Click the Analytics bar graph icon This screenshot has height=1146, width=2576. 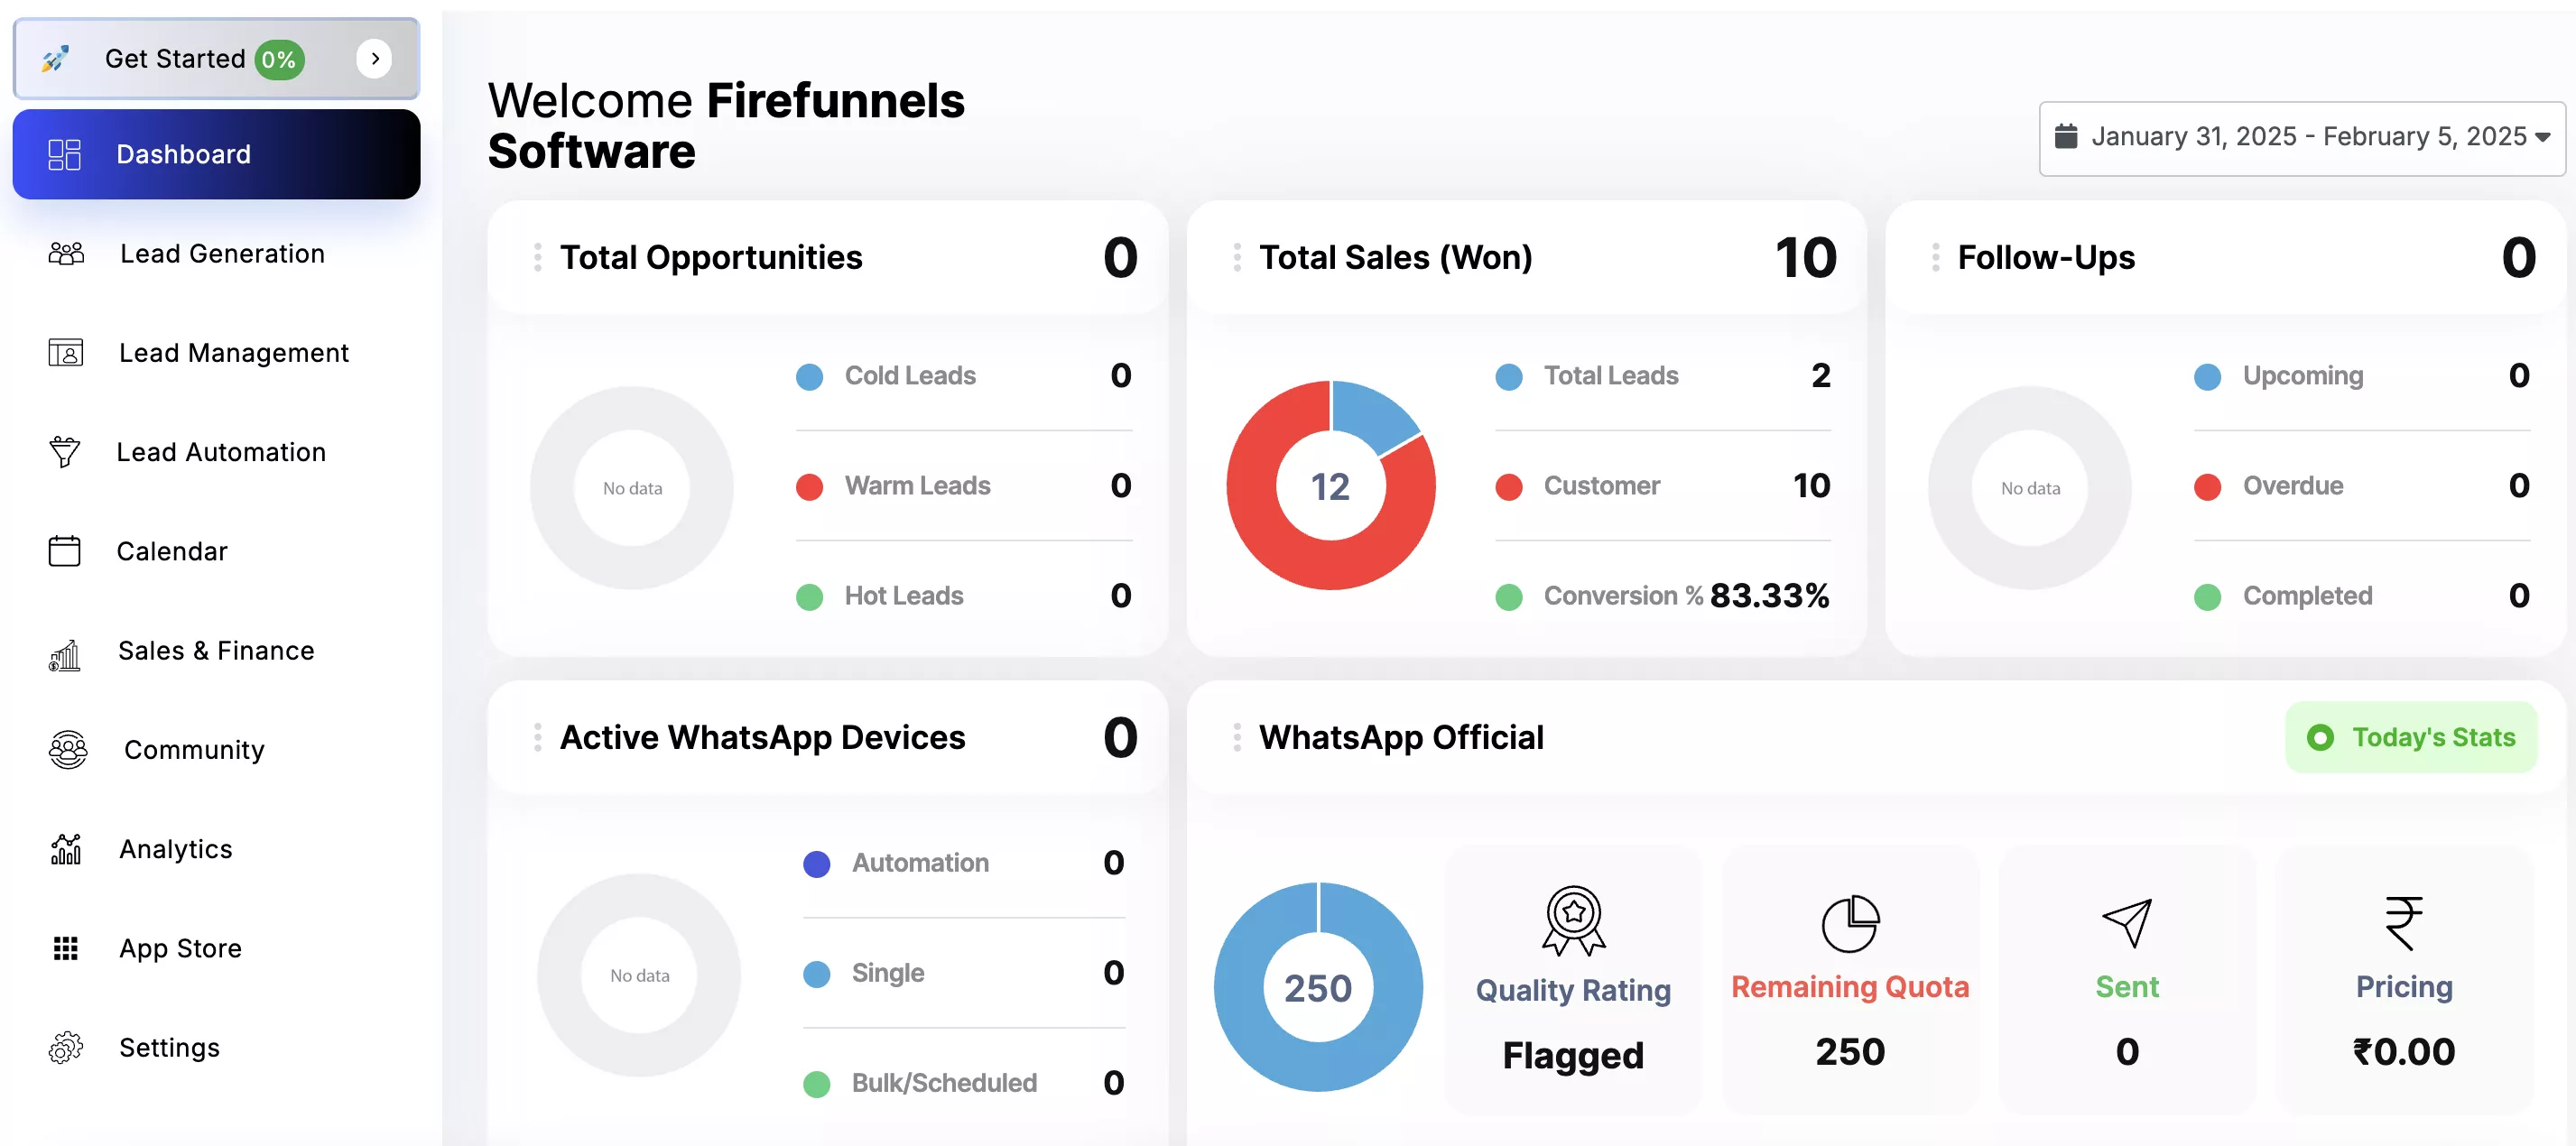tap(66, 849)
